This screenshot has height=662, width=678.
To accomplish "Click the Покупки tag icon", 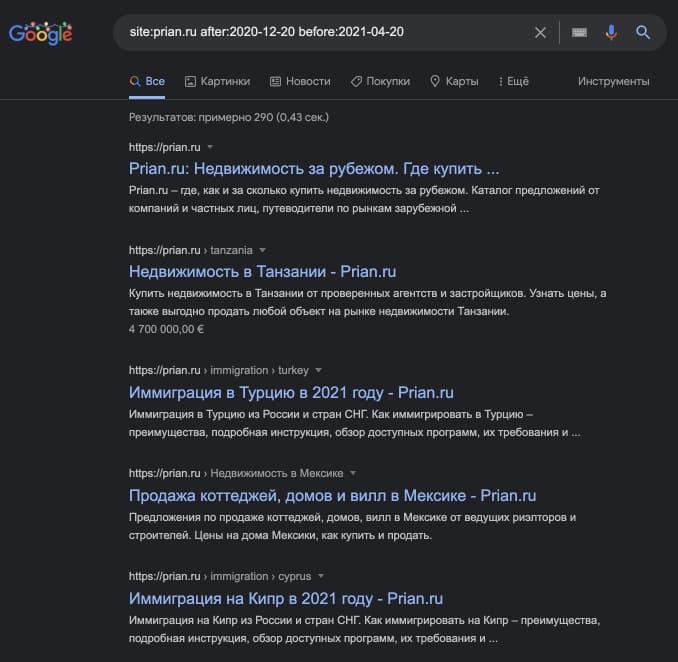I will (x=356, y=81).
